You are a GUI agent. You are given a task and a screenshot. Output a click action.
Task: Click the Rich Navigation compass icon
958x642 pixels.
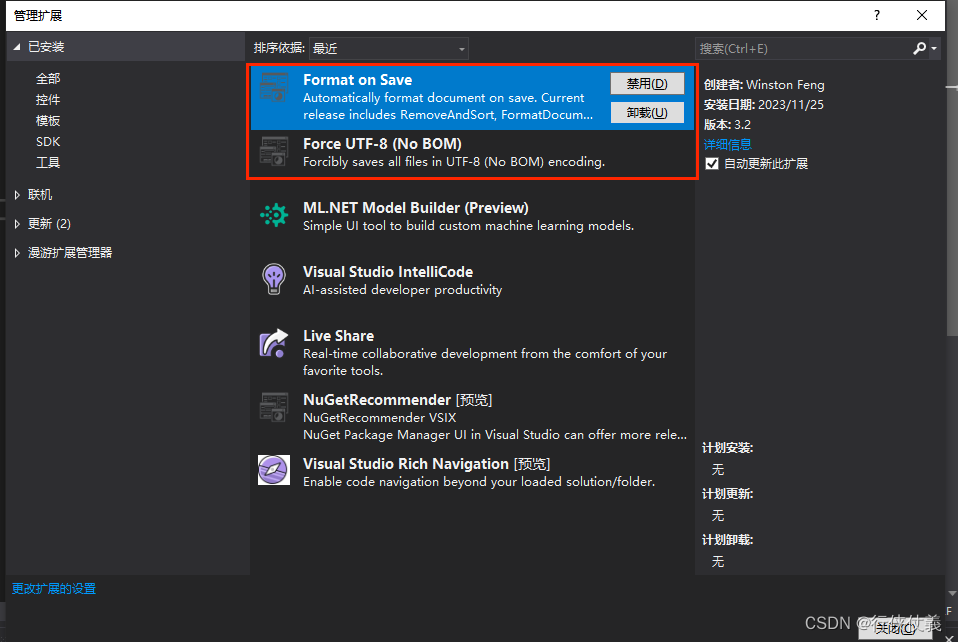pyautogui.click(x=274, y=470)
